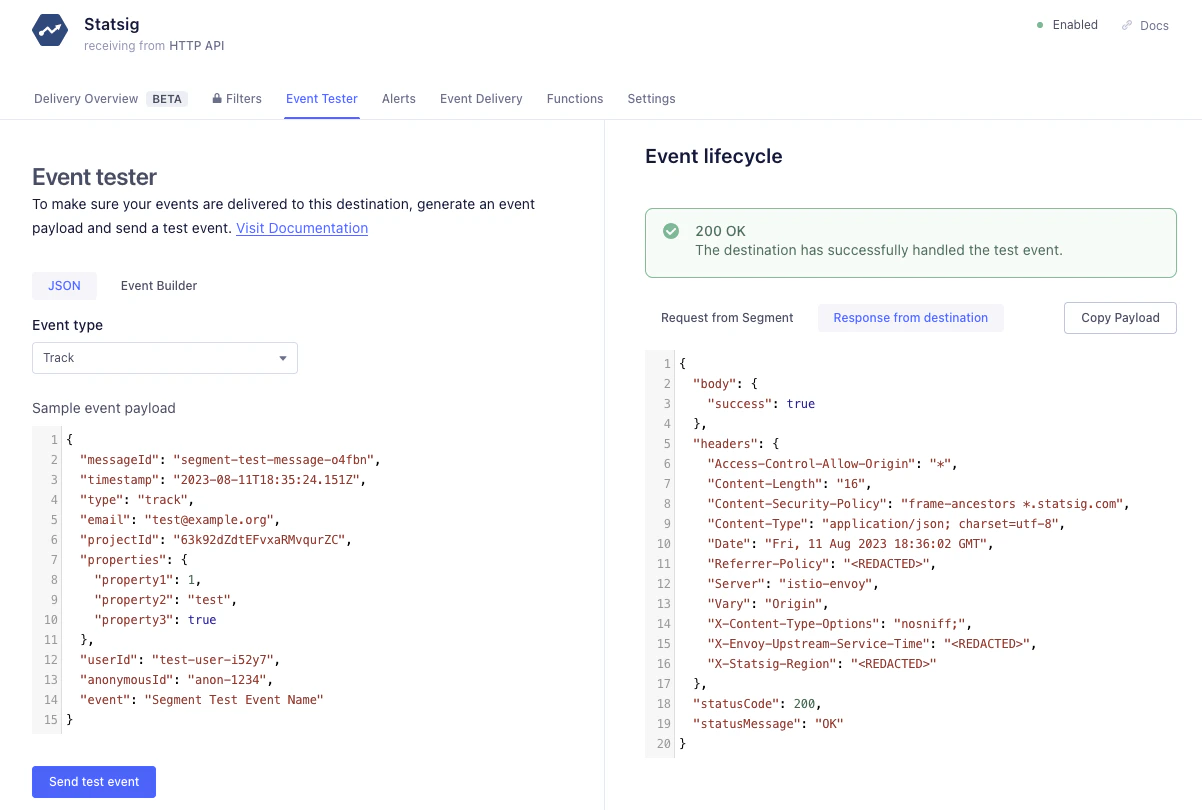Click the lock icon beside Filters

217,99
